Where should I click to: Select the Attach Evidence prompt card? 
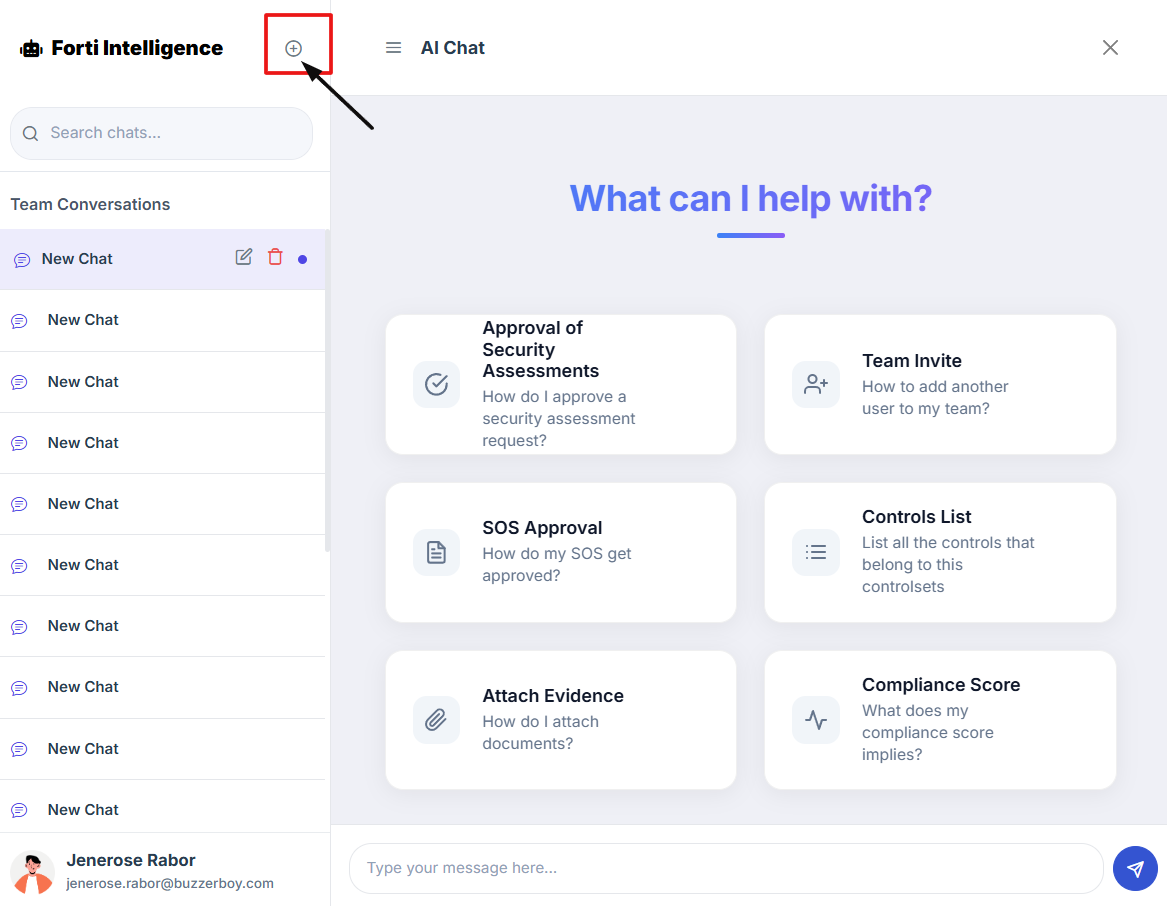(560, 720)
